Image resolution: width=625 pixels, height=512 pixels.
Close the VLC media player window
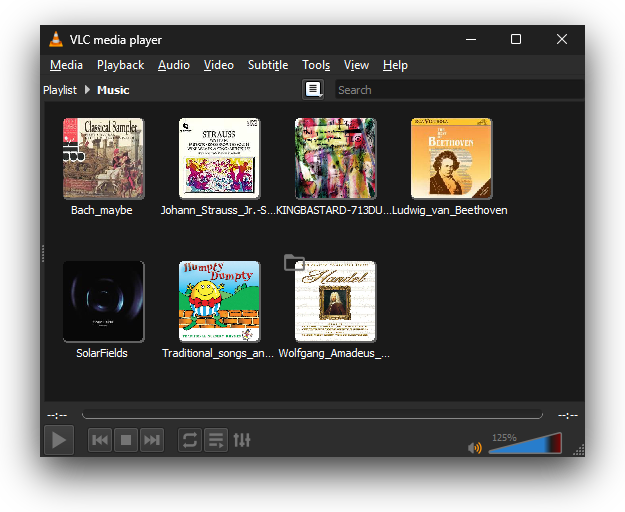(562, 39)
